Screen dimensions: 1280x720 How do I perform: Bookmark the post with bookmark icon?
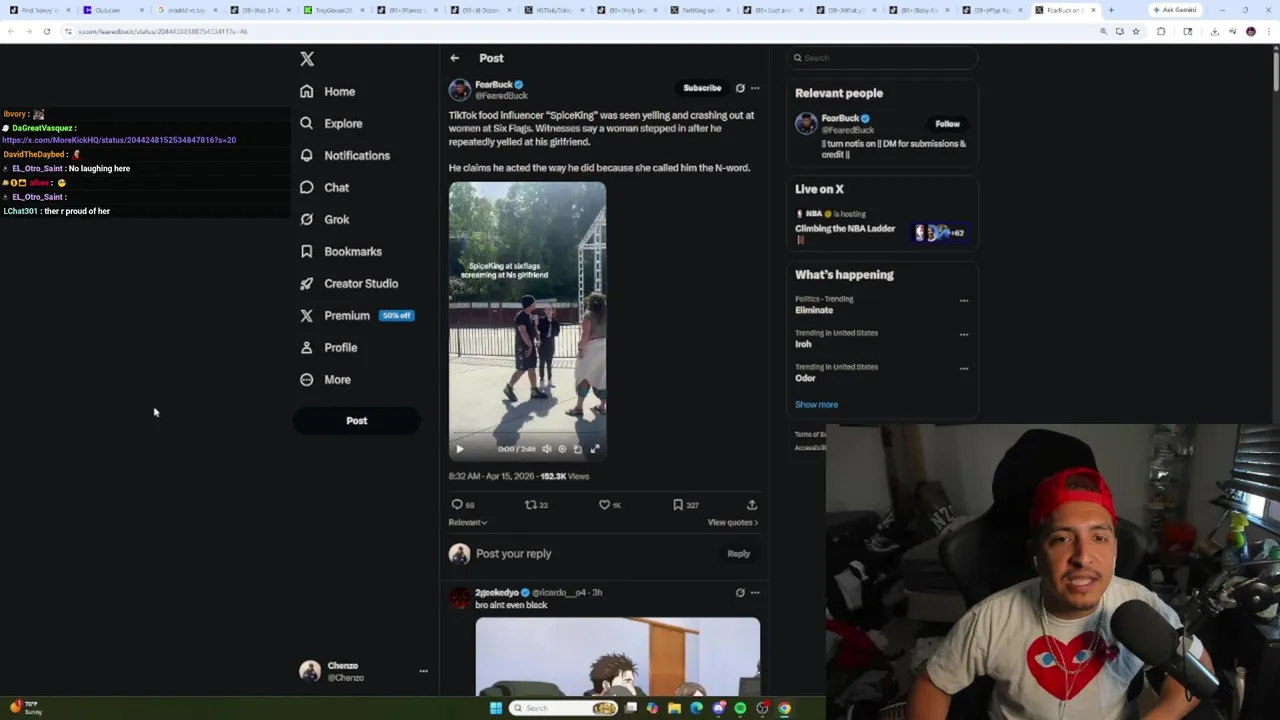click(678, 505)
